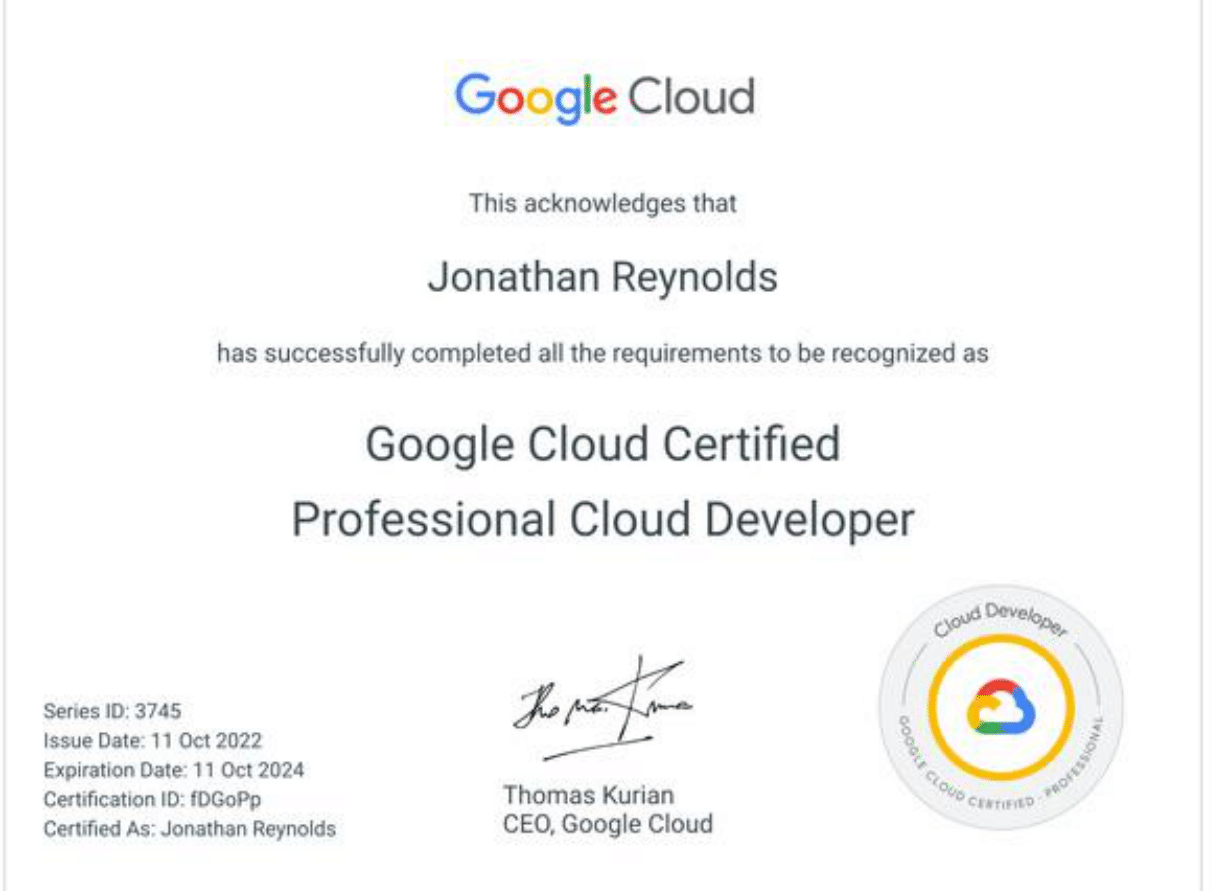
Task: Click the Google Cloud Certified heading
Action: [x=603, y=443]
